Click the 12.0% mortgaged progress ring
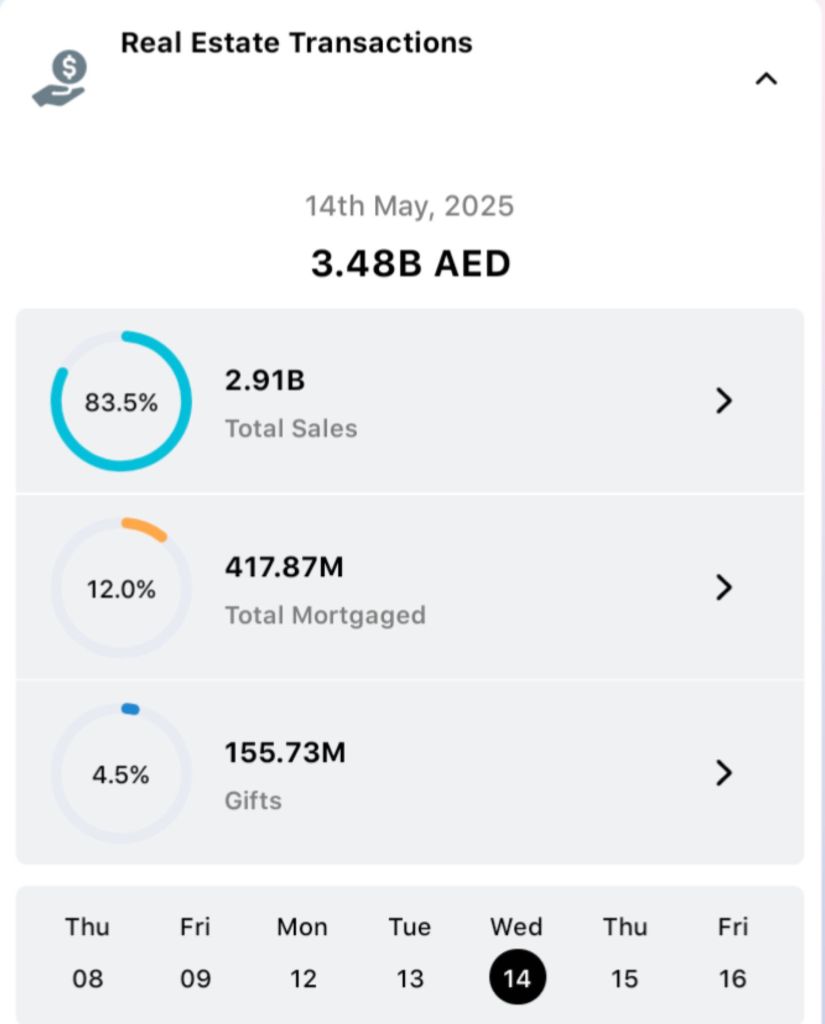 pos(121,588)
